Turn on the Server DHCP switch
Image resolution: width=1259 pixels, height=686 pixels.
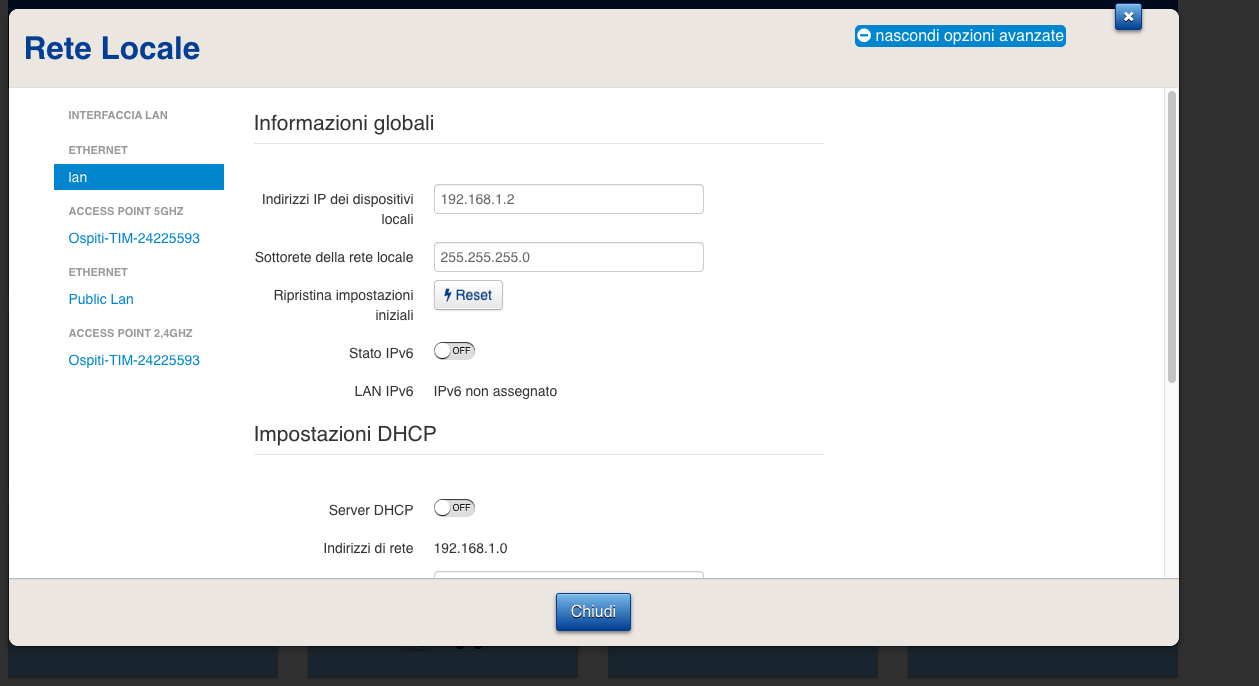tap(454, 508)
